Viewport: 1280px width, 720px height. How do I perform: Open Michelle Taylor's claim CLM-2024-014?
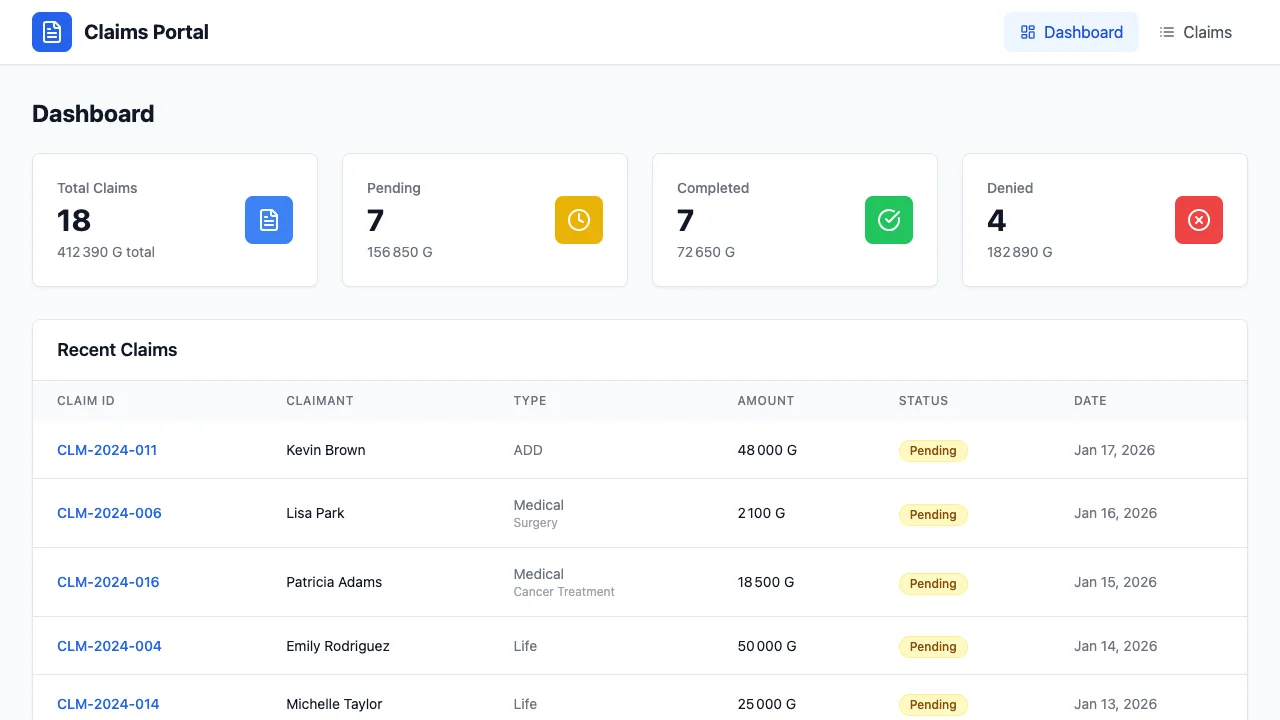(108, 704)
